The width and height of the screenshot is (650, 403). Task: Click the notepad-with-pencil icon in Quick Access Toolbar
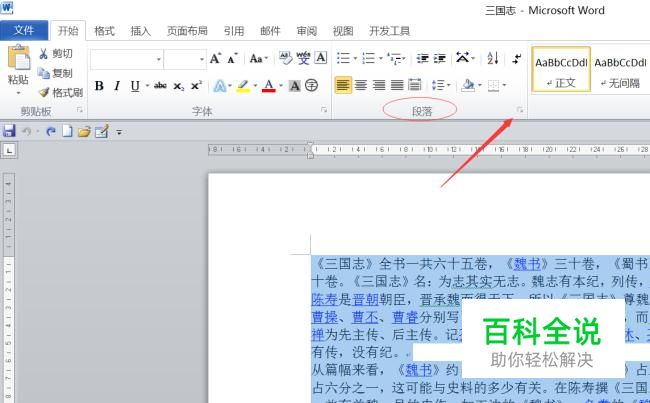102,131
